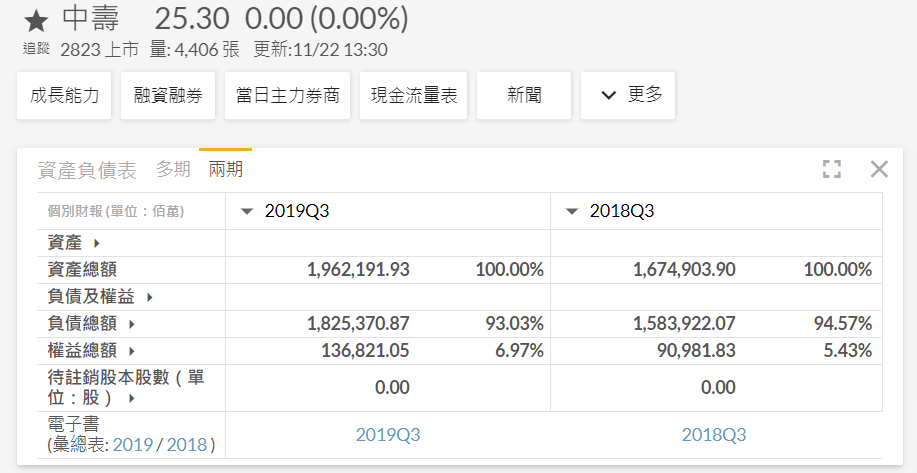Expand the 權益總額 row
Viewport: 917px width, 473px height.
pyautogui.click(x=131, y=351)
